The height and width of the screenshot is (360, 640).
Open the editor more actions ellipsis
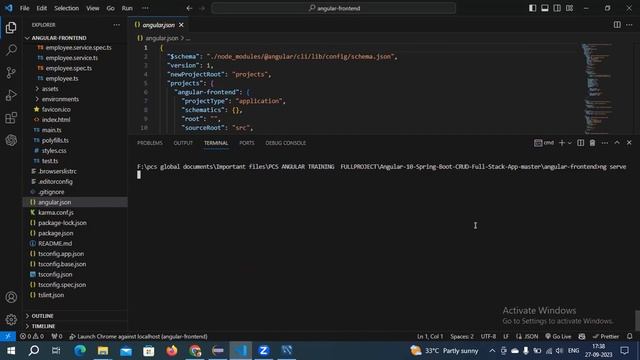[629, 25]
